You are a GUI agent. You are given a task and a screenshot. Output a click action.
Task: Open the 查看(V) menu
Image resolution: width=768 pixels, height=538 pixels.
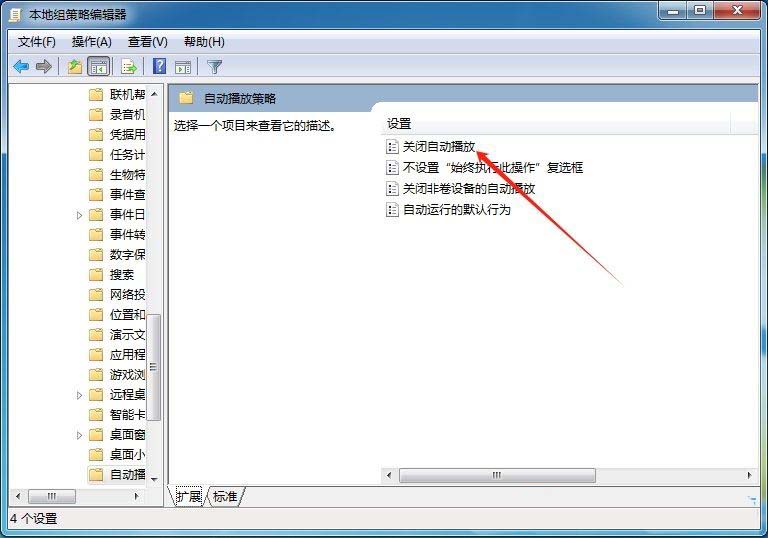[147, 42]
